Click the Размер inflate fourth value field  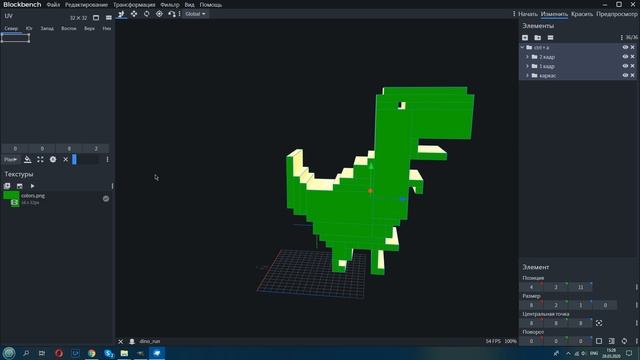[605, 305]
